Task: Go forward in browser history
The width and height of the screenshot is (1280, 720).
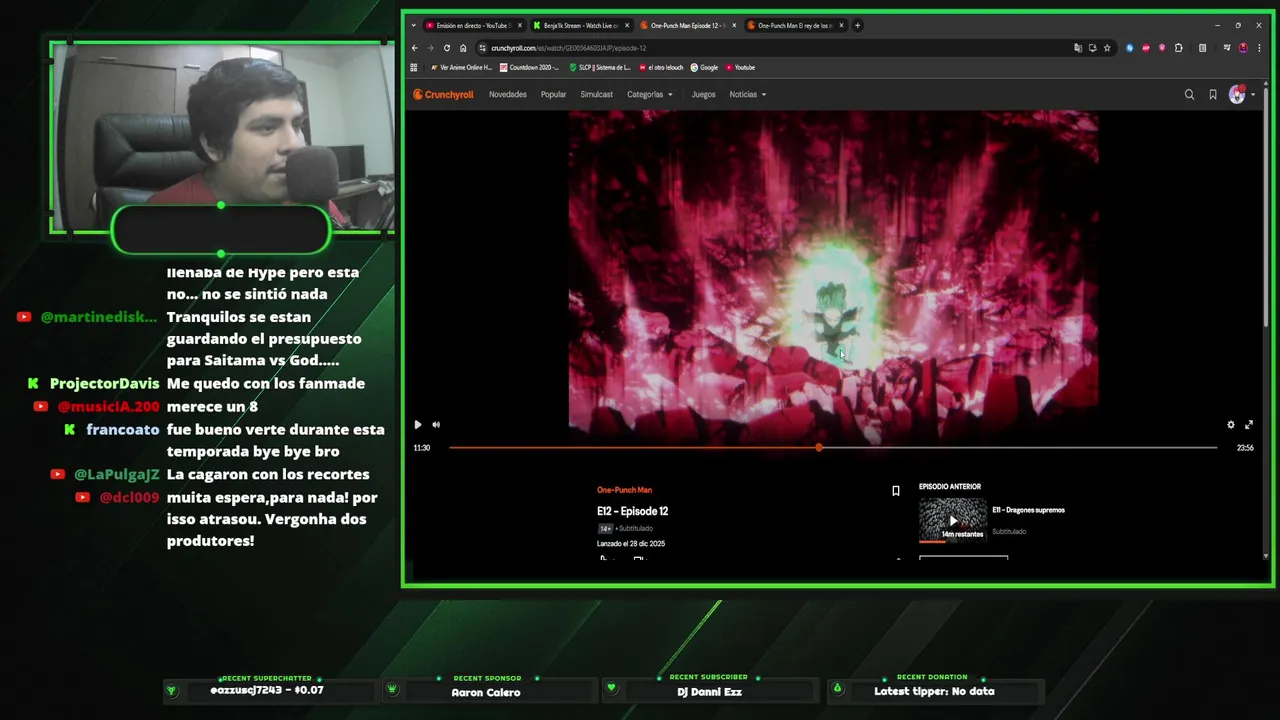Action: (431, 48)
